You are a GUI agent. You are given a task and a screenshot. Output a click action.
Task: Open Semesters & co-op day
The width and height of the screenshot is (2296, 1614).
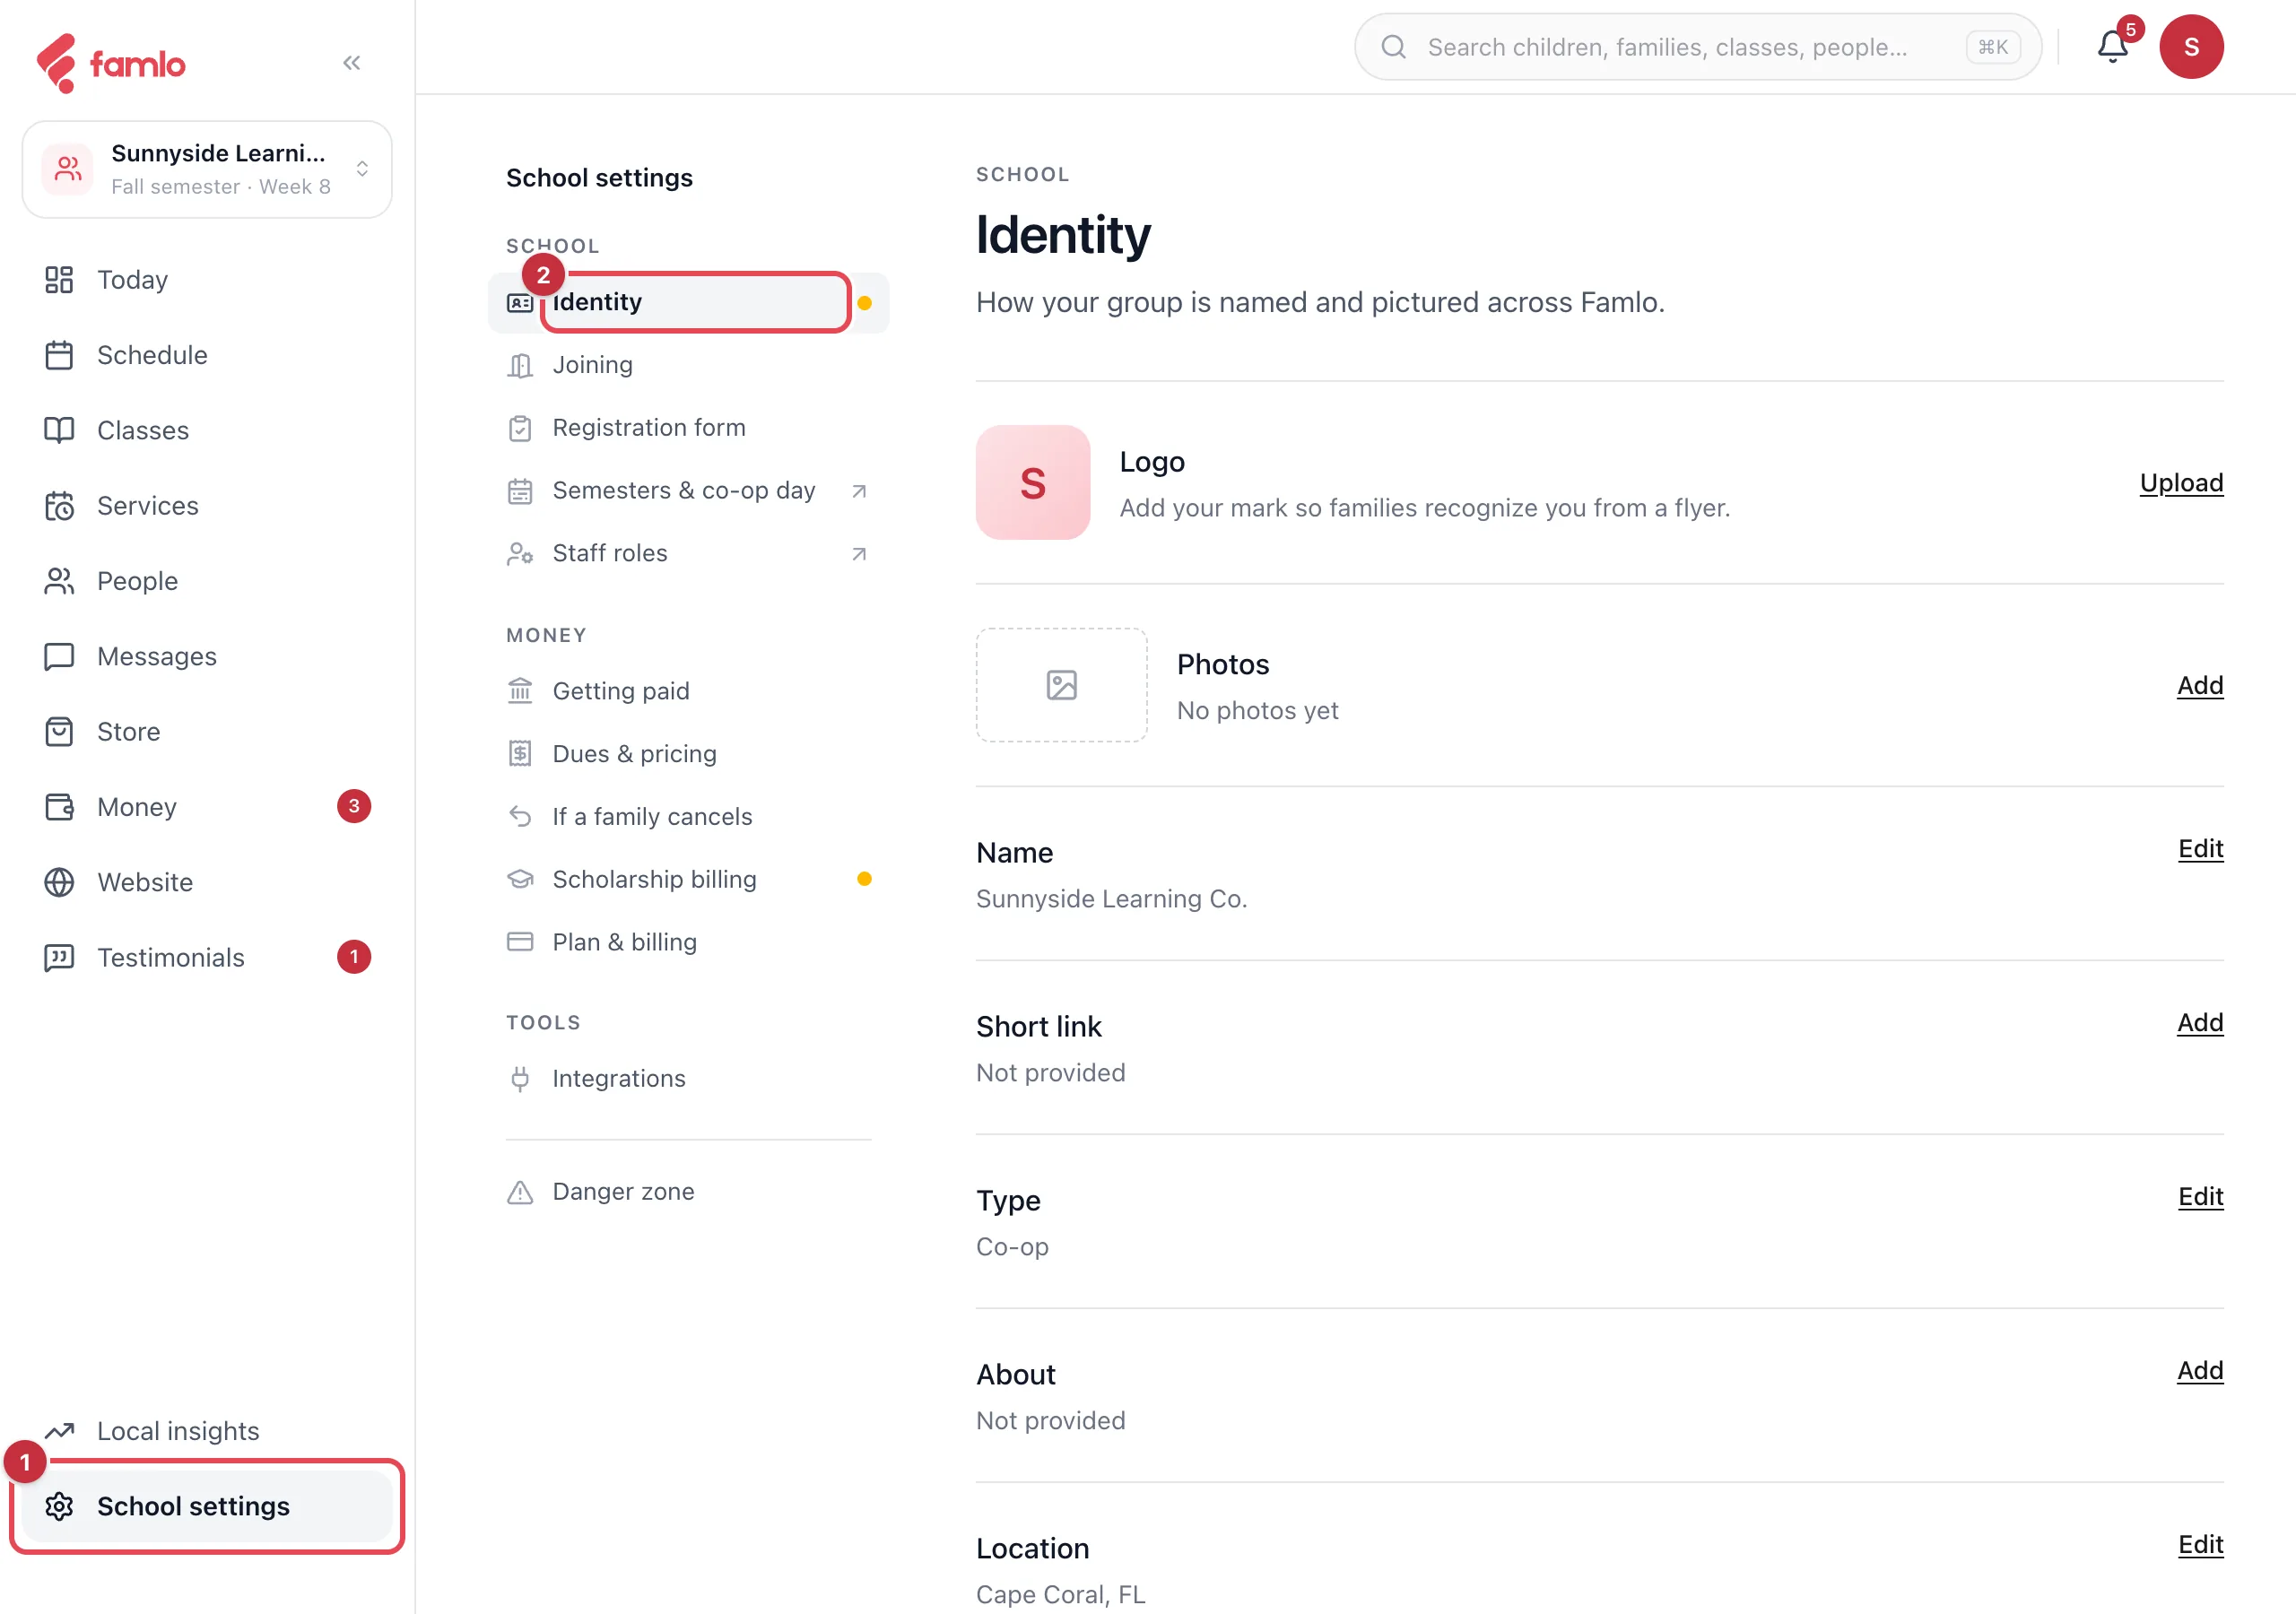(x=688, y=491)
